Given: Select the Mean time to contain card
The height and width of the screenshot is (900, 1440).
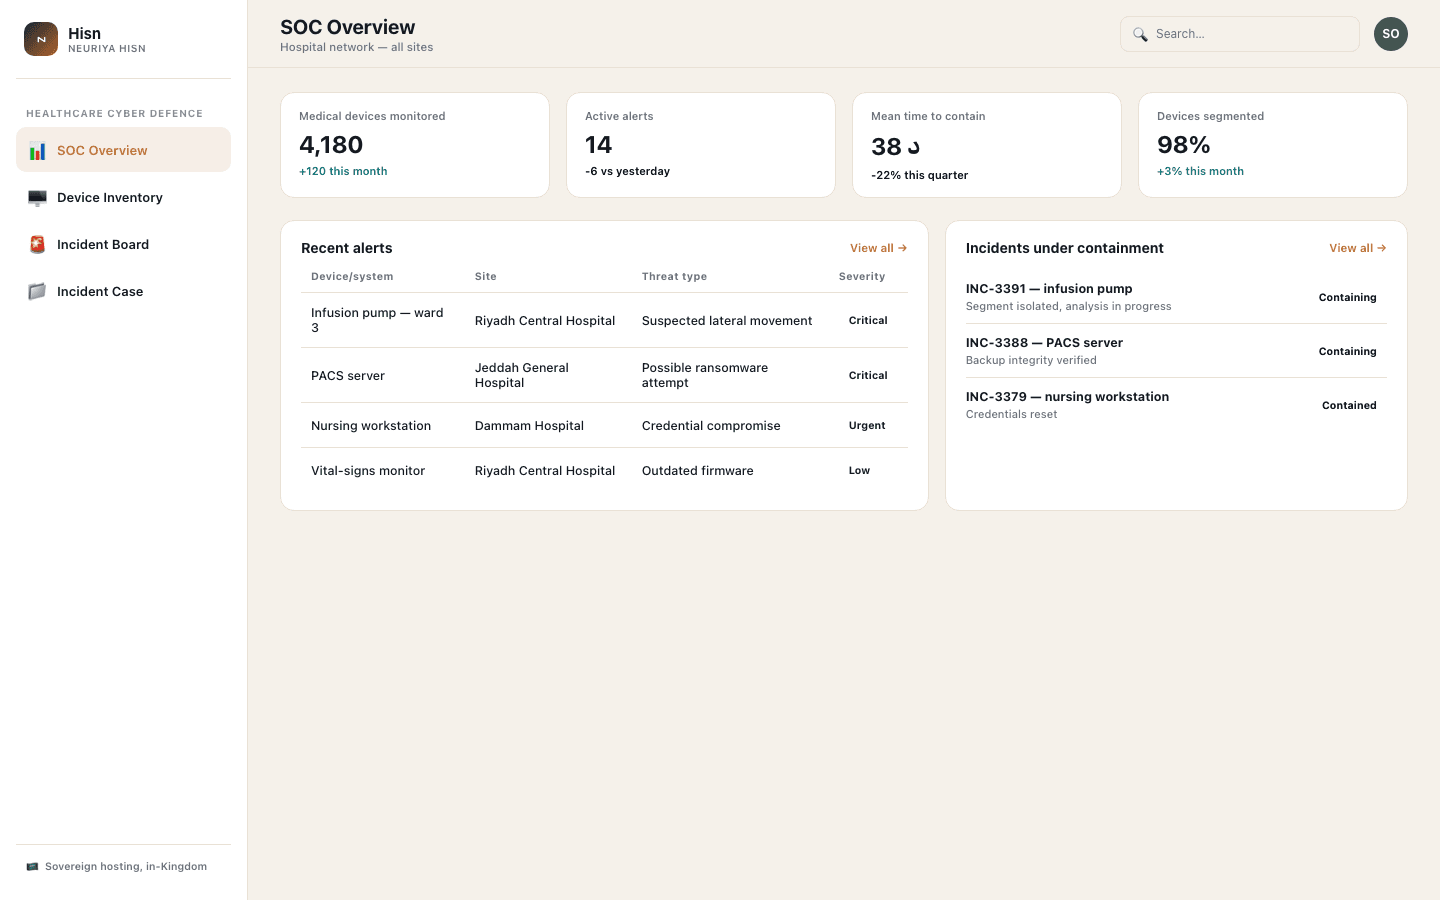Looking at the screenshot, I should 987,145.
